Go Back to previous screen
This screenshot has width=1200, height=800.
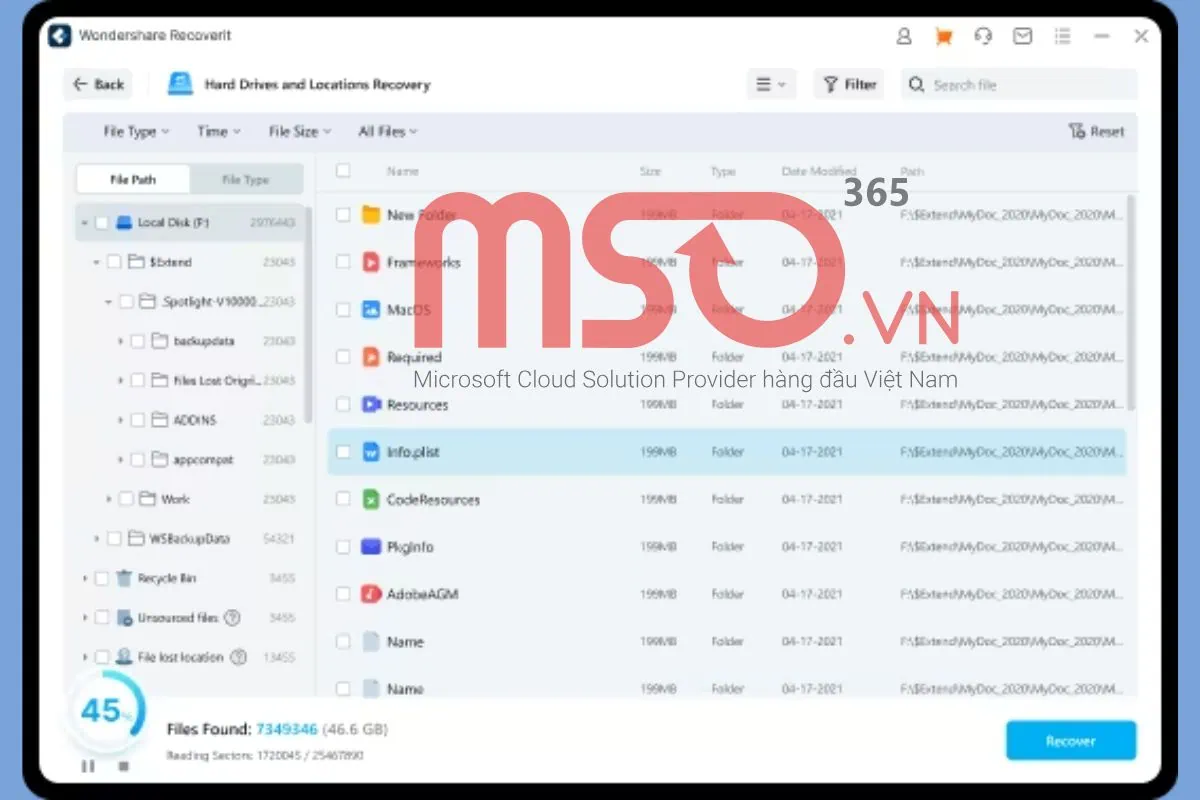tap(99, 85)
